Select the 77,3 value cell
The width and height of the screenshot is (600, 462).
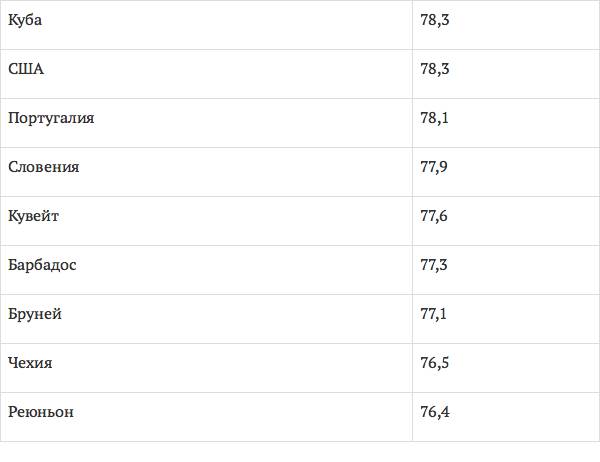point(434,265)
